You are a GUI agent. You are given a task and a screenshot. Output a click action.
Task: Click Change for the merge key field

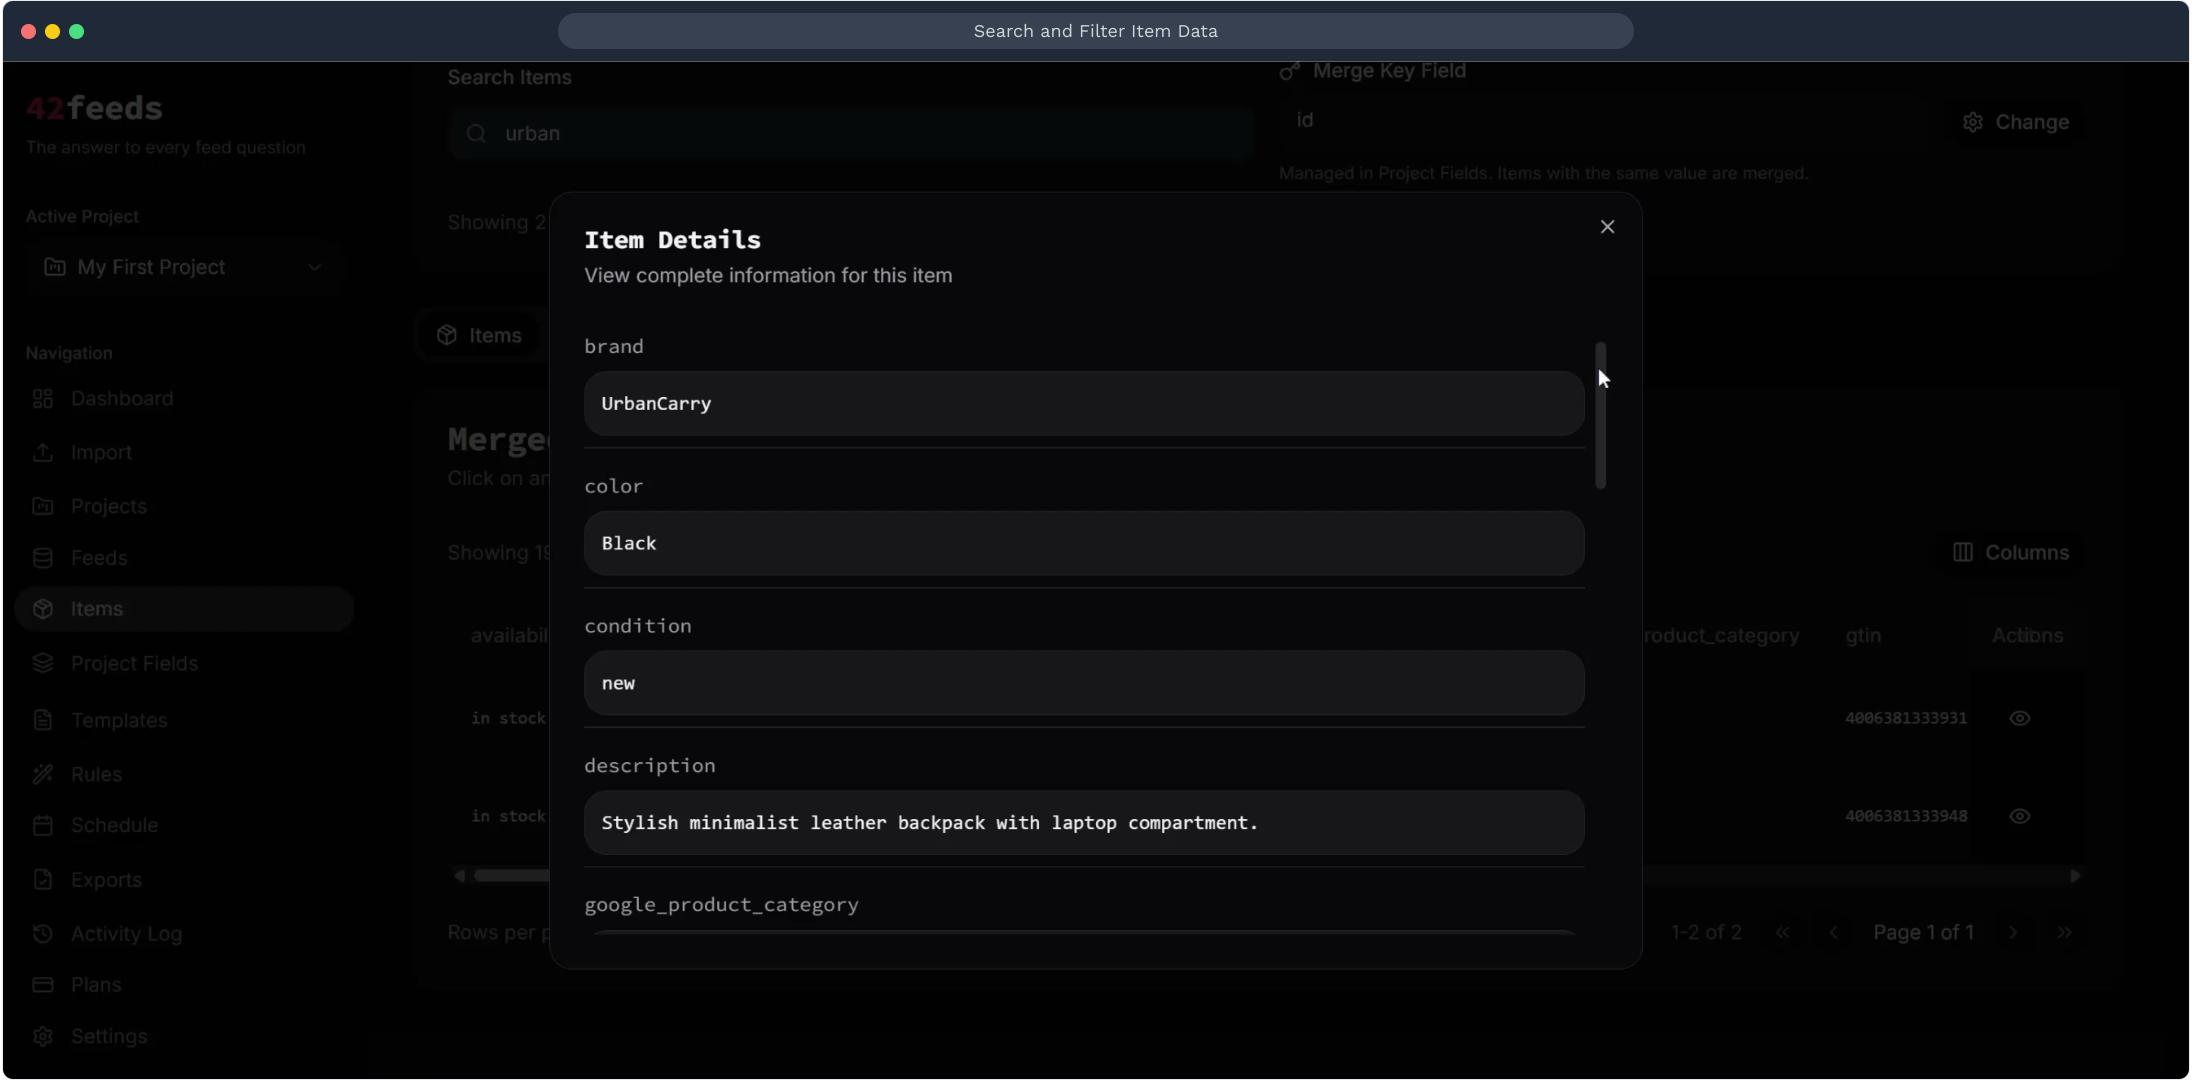[x=2016, y=122]
